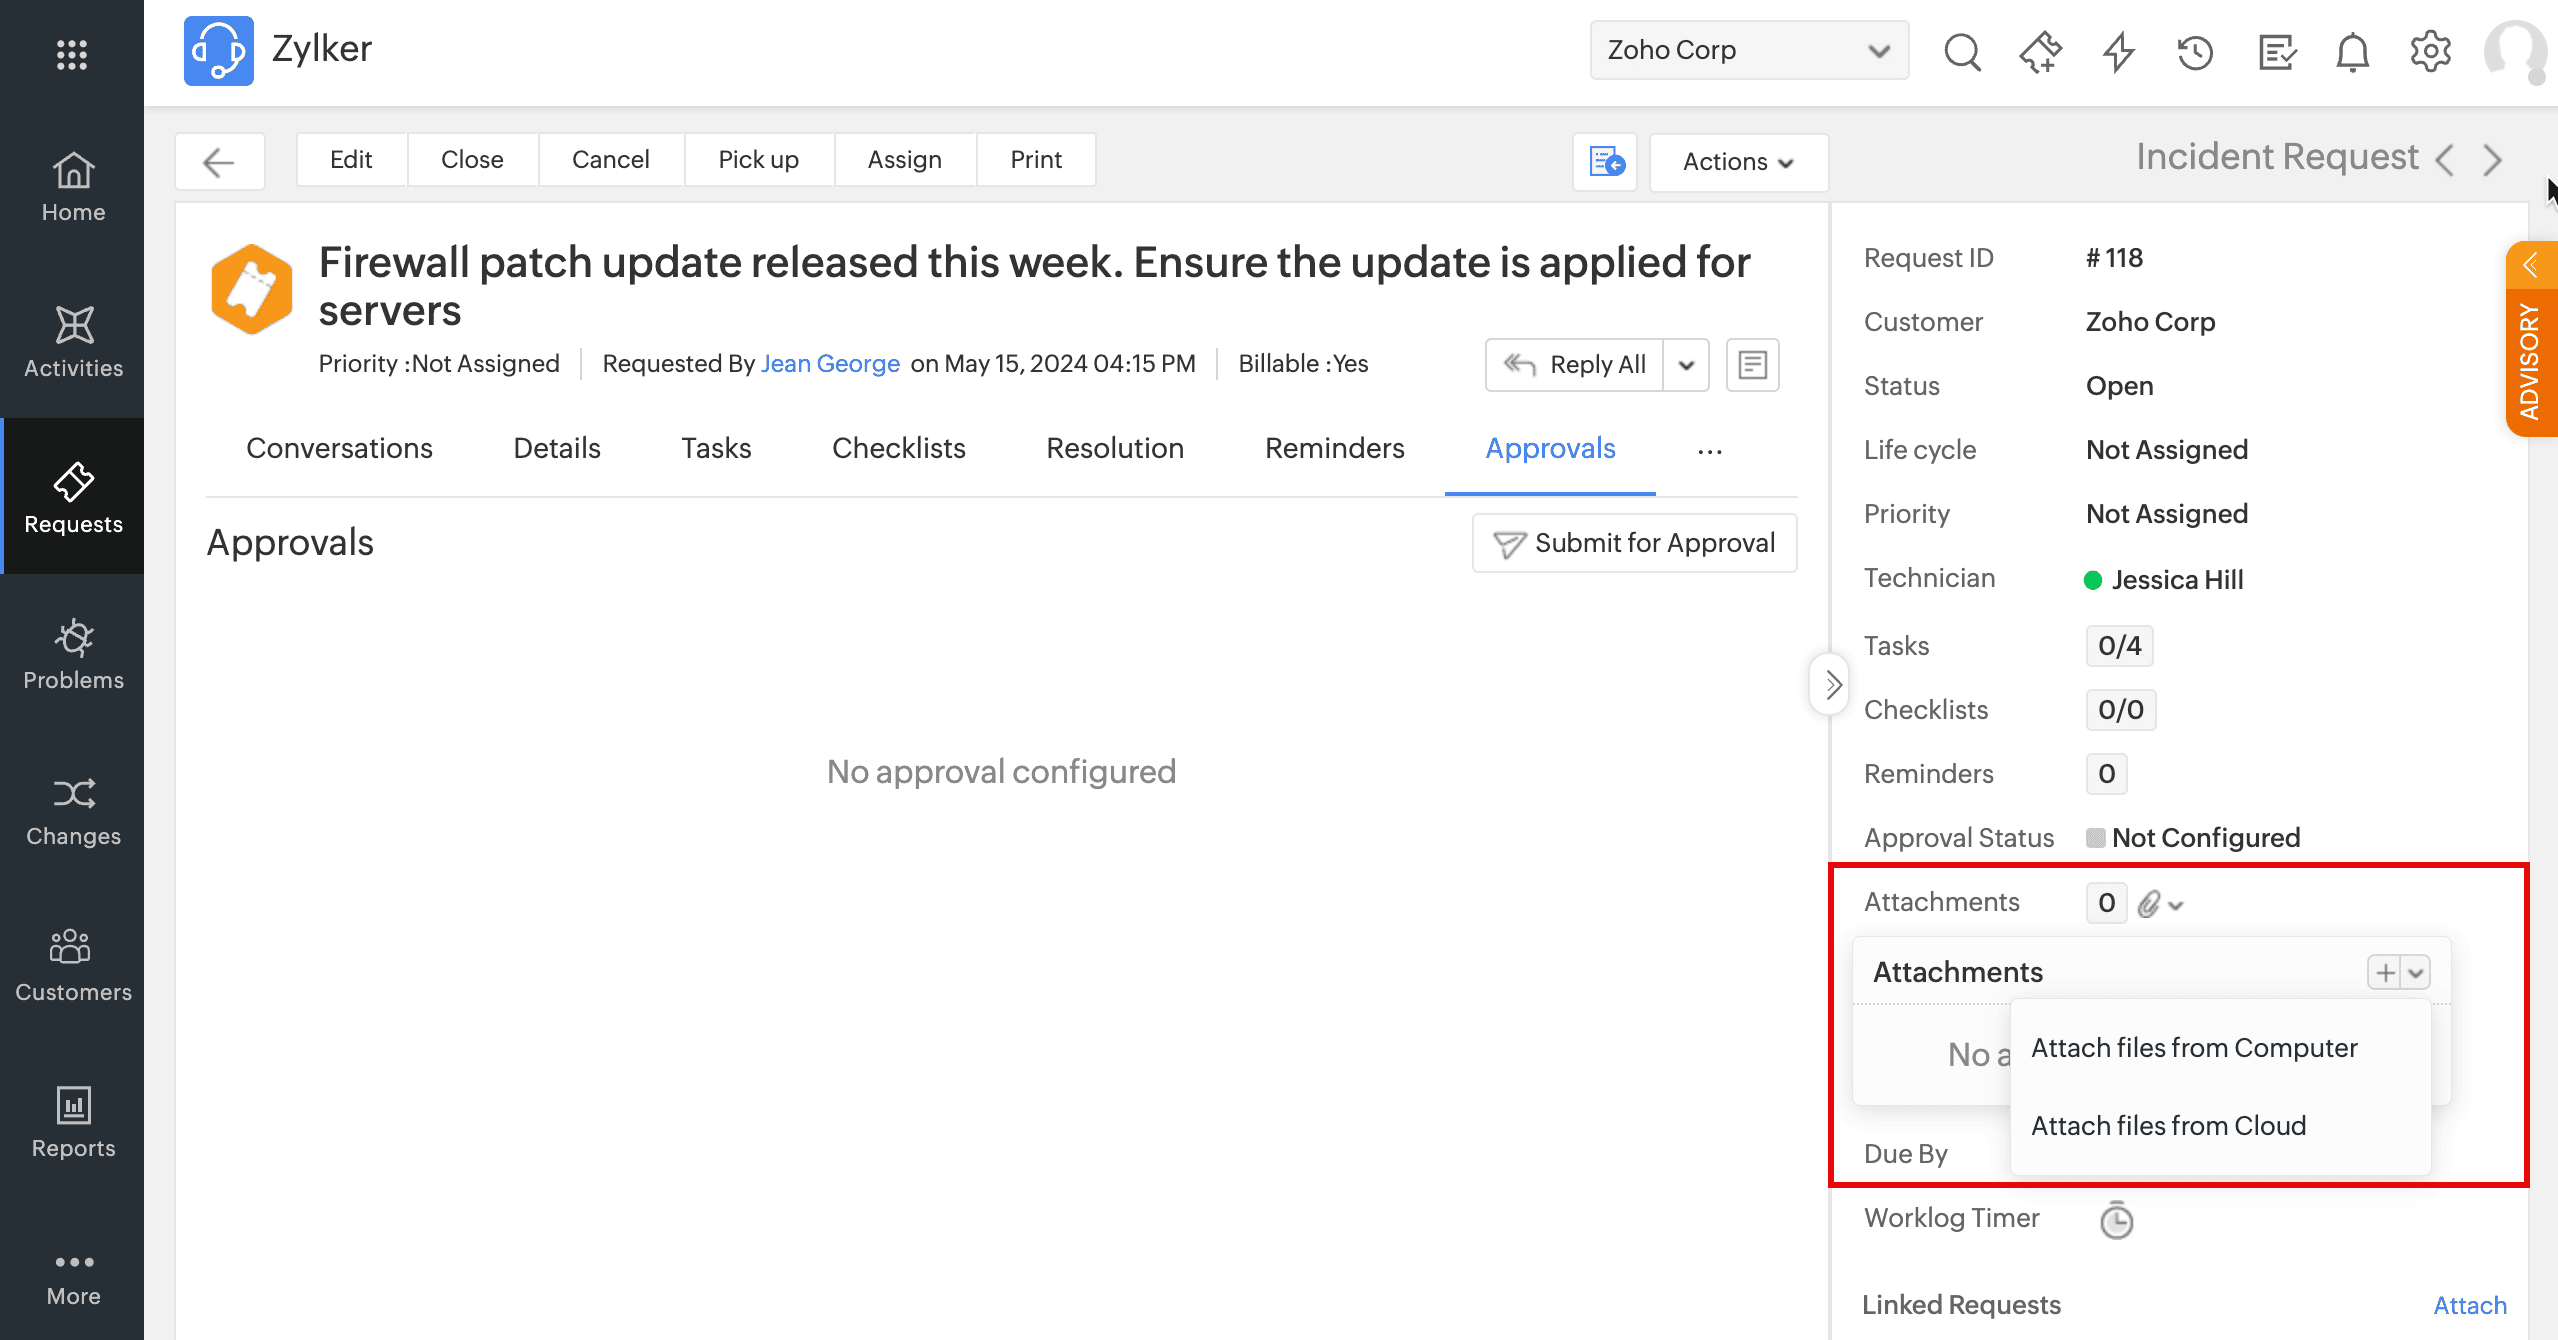Click the notifications bell icon
2558x1340 pixels.
coord(2352,51)
